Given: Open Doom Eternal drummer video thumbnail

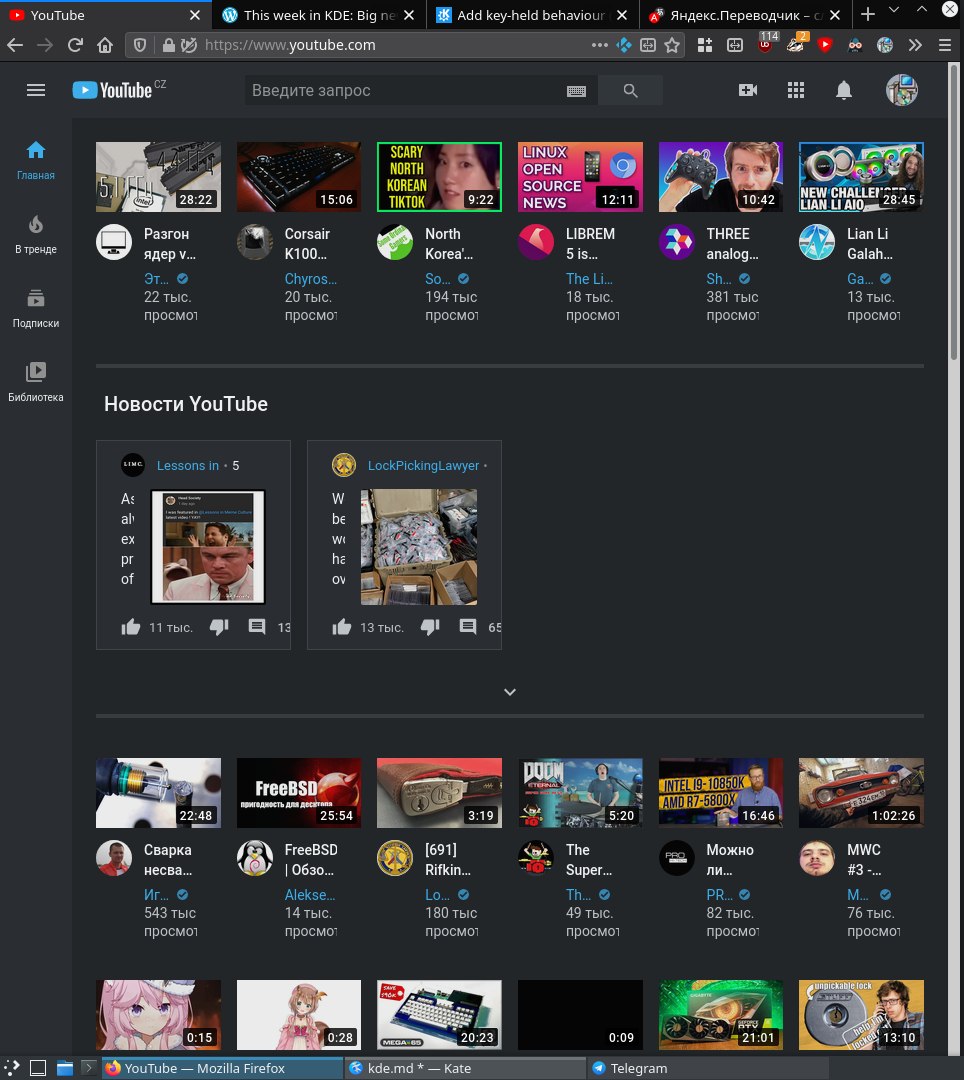Looking at the screenshot, I should coord(580,793).
